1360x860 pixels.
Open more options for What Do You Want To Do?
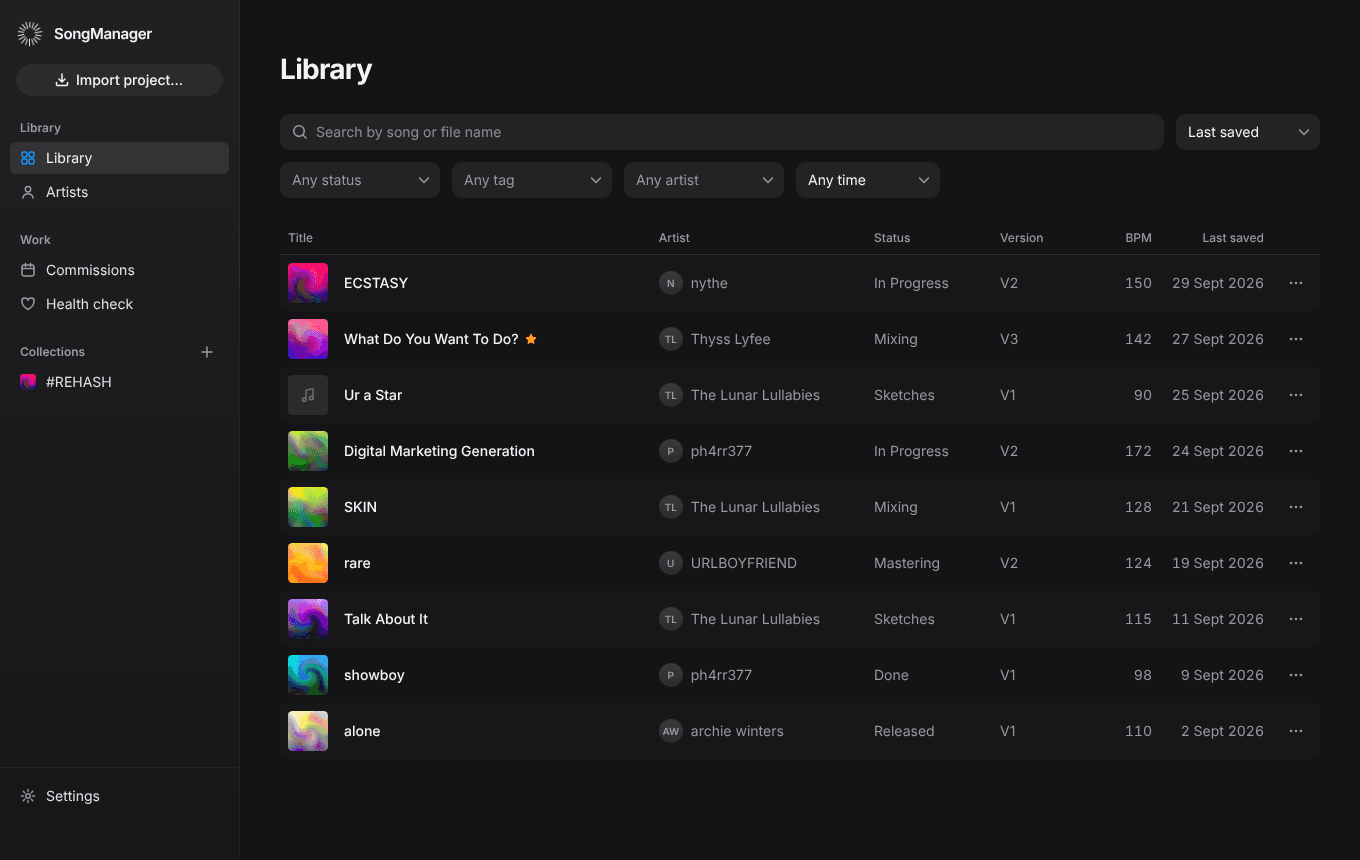click(1296, 339)
